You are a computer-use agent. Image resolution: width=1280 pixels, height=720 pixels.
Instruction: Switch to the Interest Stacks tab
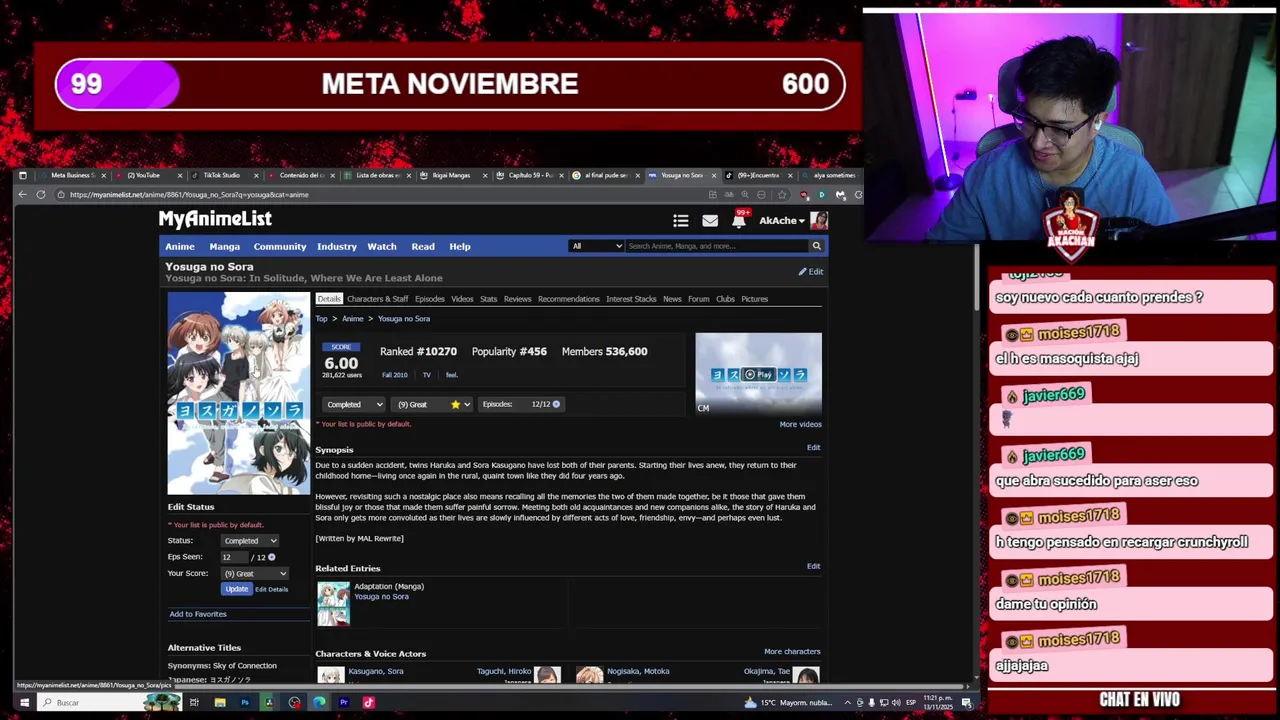click(x=631, y=299)
